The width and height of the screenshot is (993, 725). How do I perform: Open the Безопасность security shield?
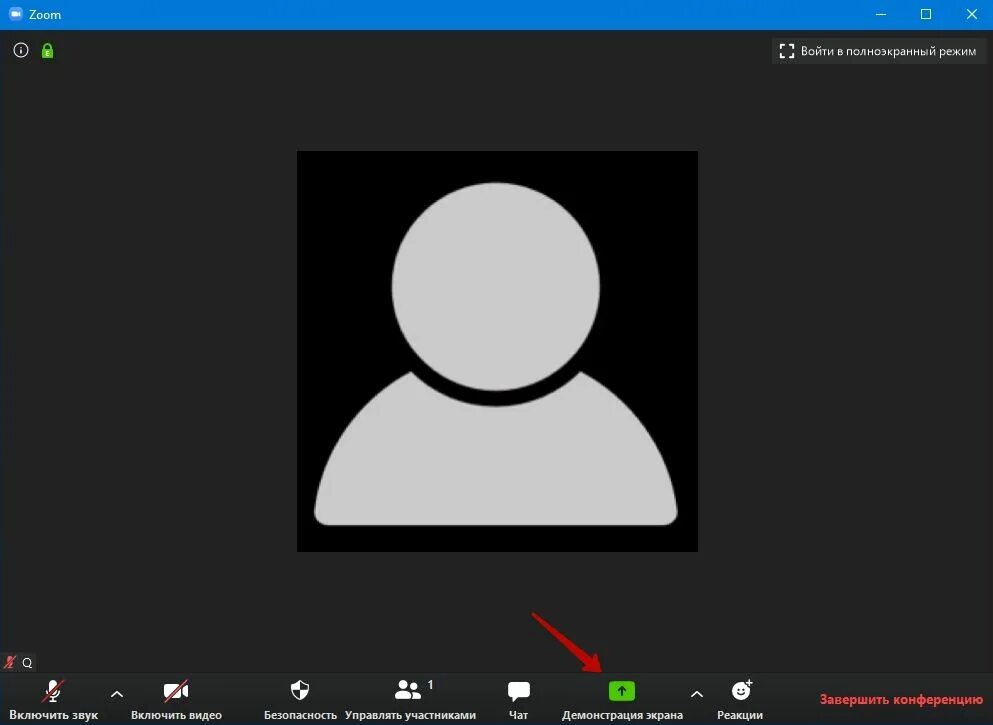[x=300, y=699]
